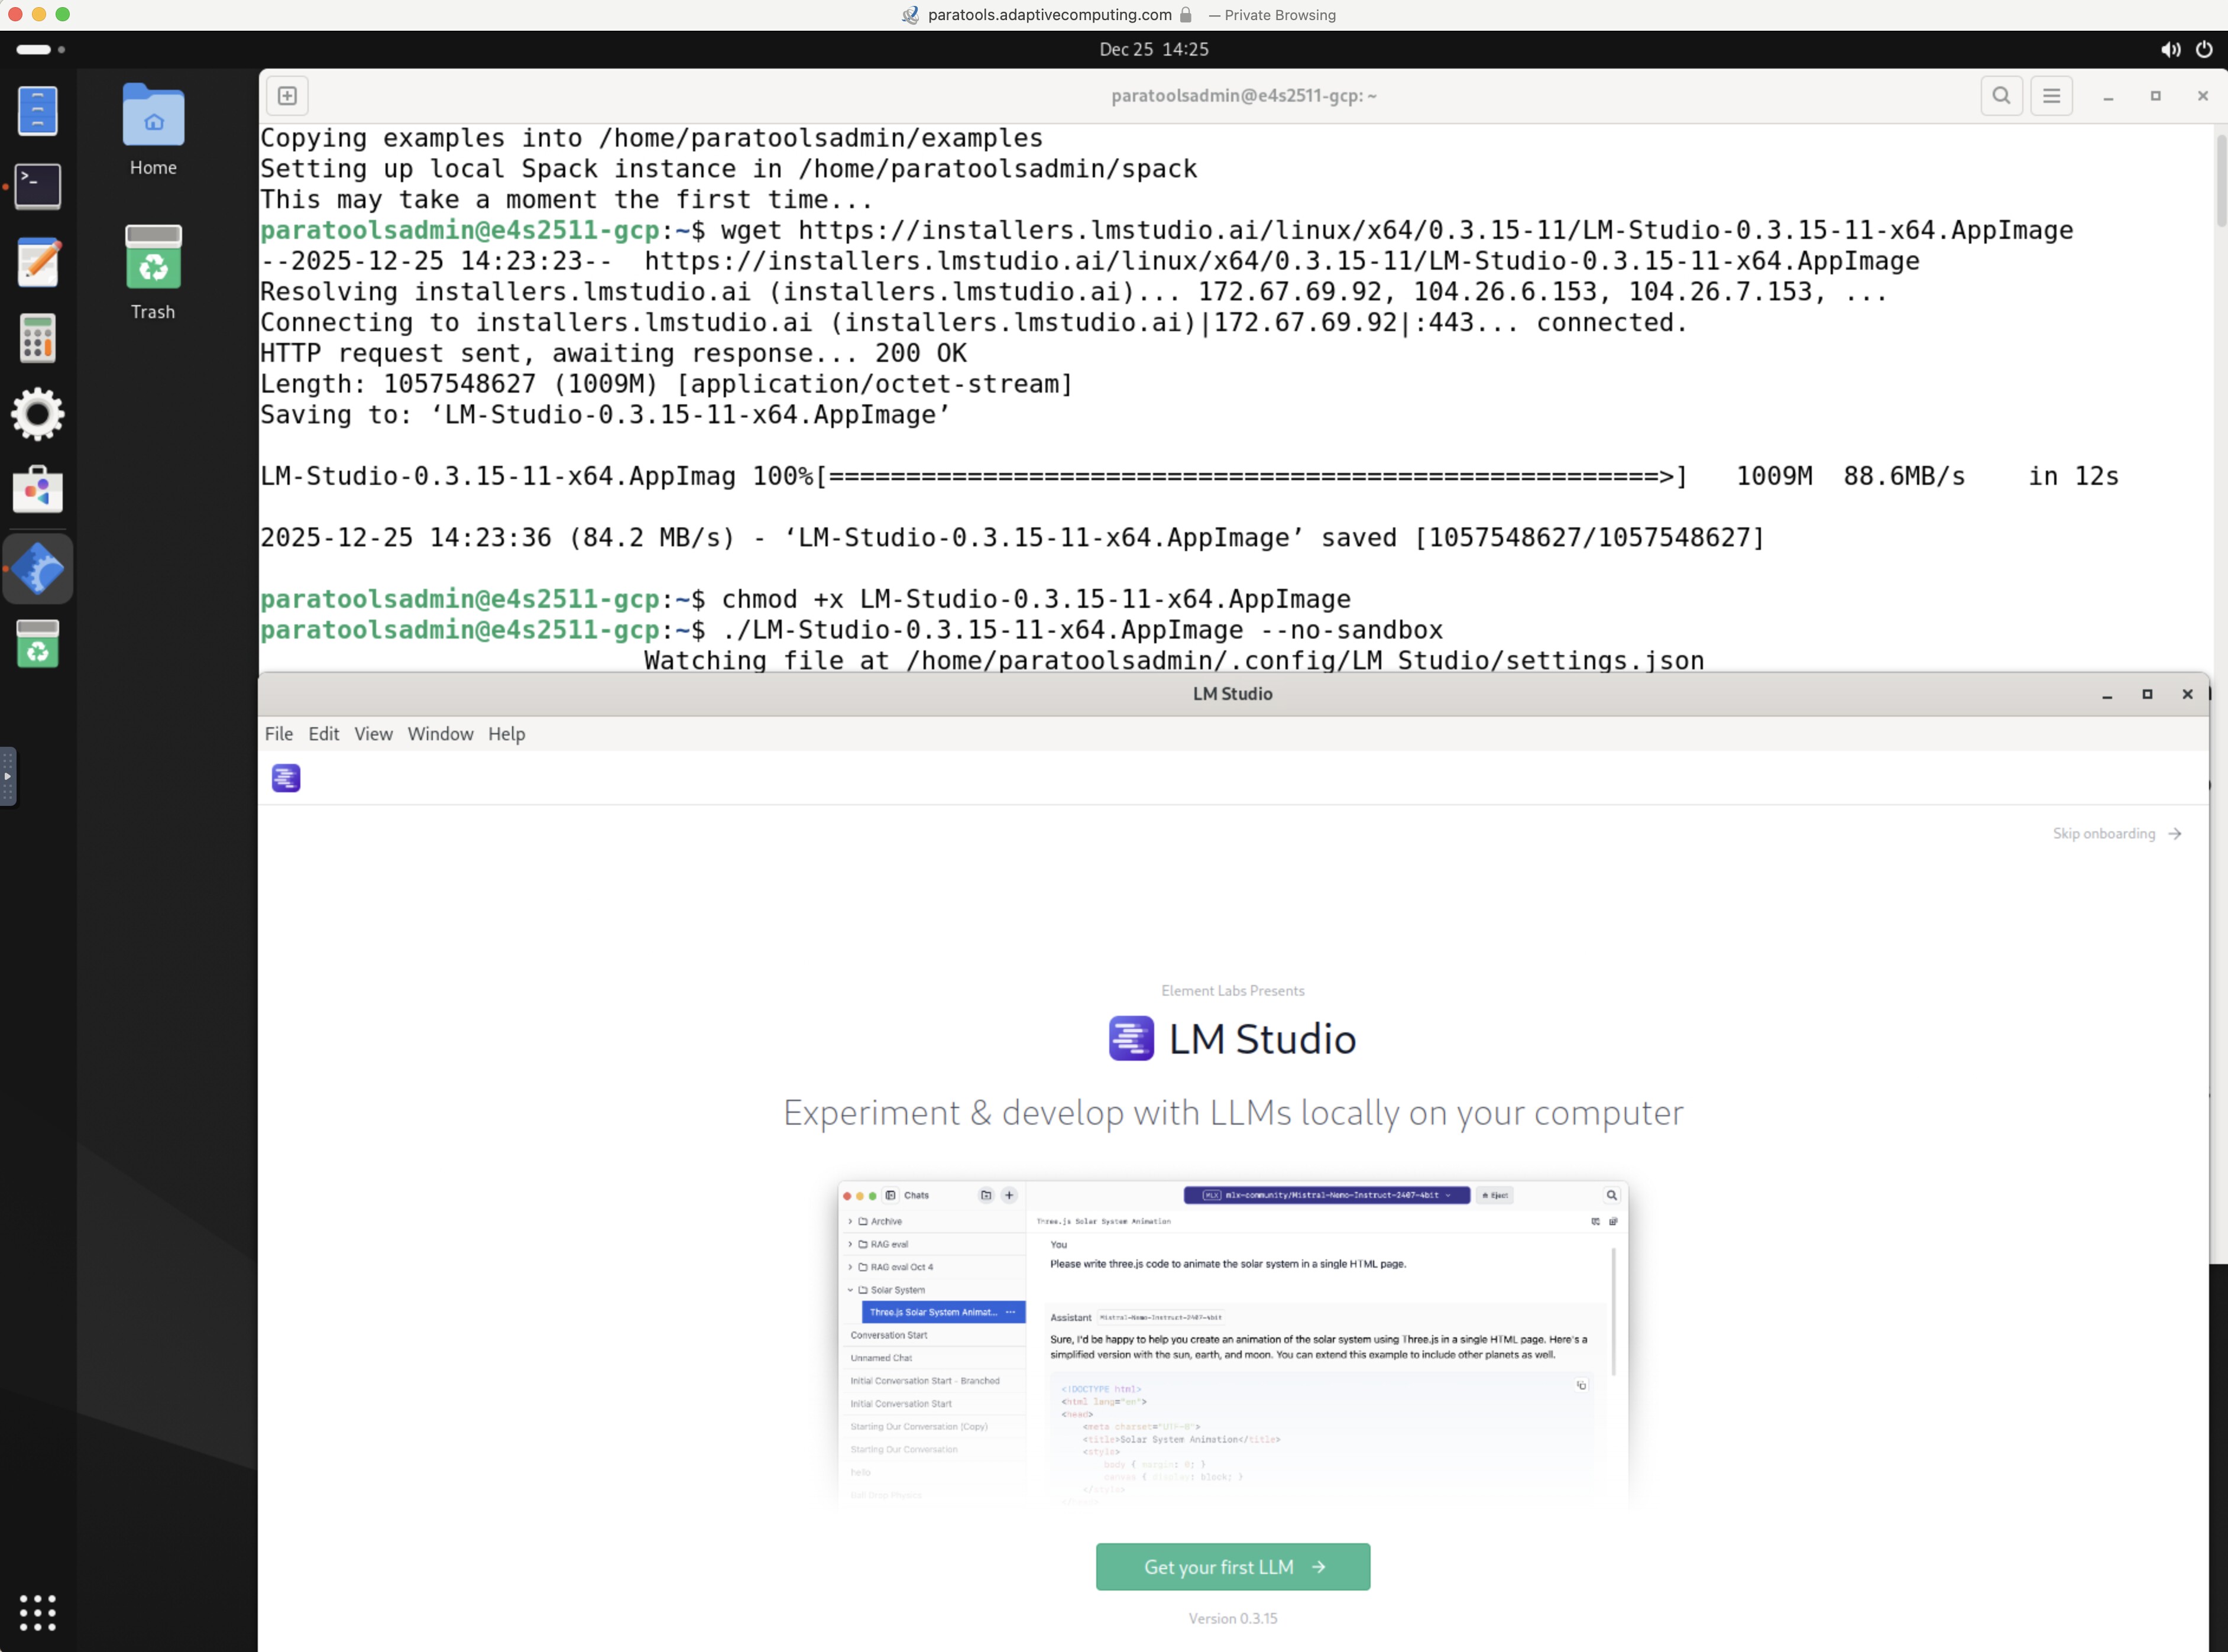Click the LM Studio logo in toolbar
Viewport: 2228px width, 1652px height.
coord(286,778)
